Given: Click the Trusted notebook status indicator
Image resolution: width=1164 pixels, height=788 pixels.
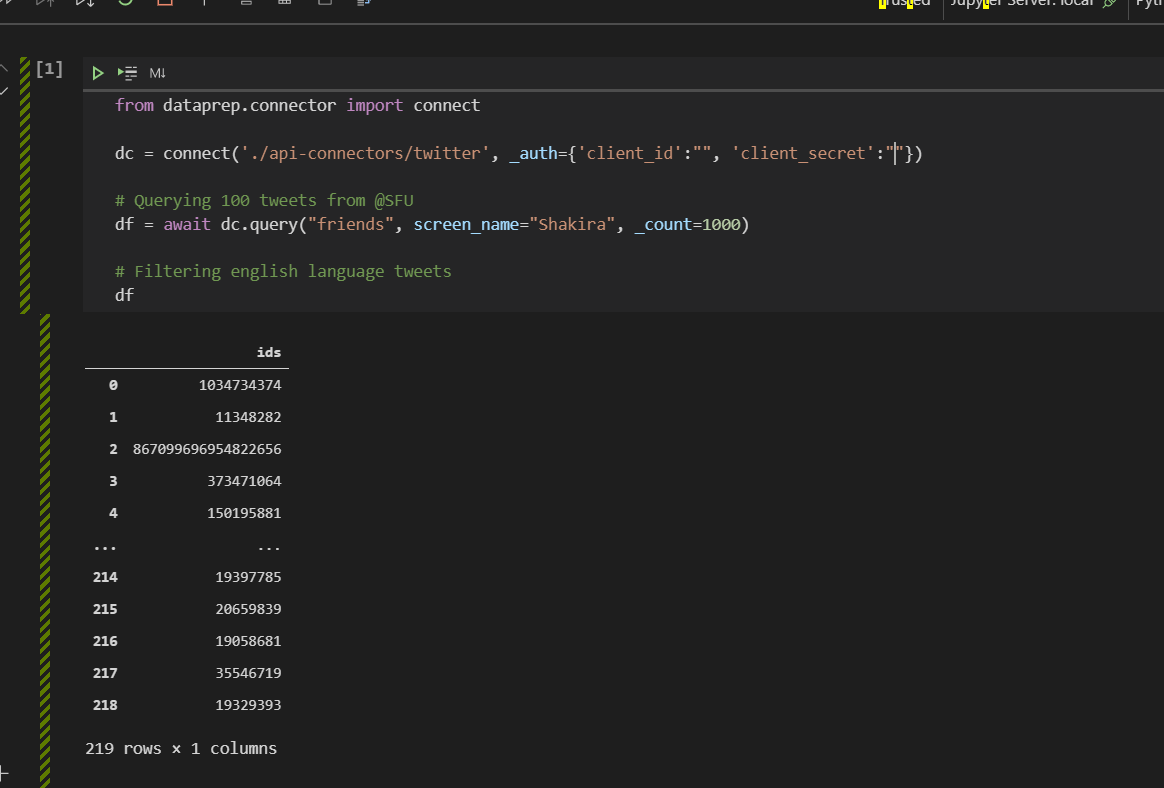Looking at the screenshot, I should point(903,3).
